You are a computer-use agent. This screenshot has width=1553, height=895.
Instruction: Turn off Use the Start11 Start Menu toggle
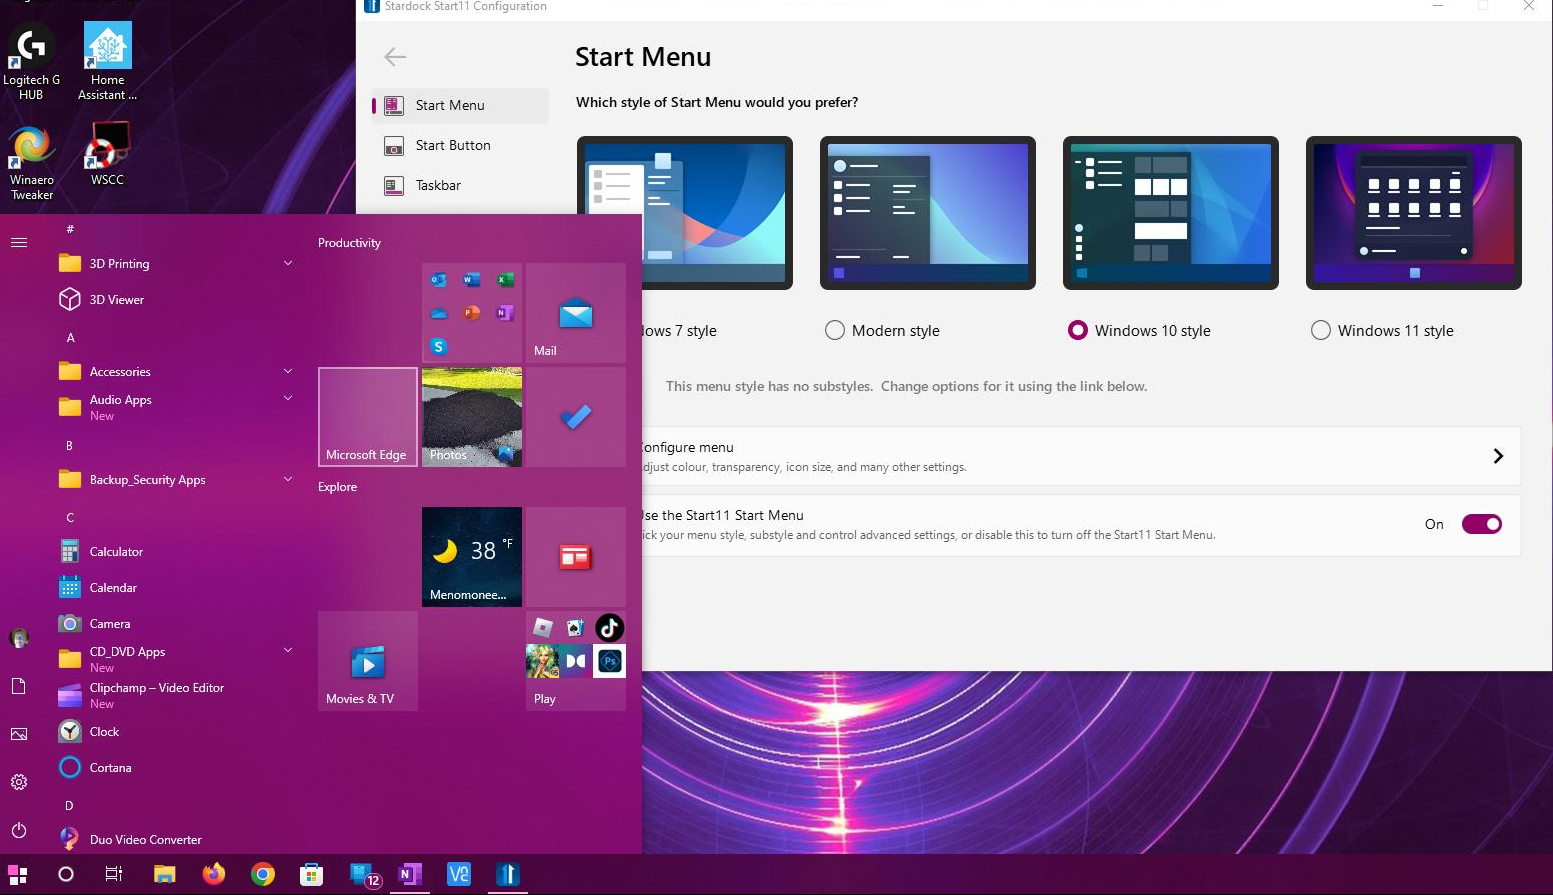click(x=1481, y=524)
